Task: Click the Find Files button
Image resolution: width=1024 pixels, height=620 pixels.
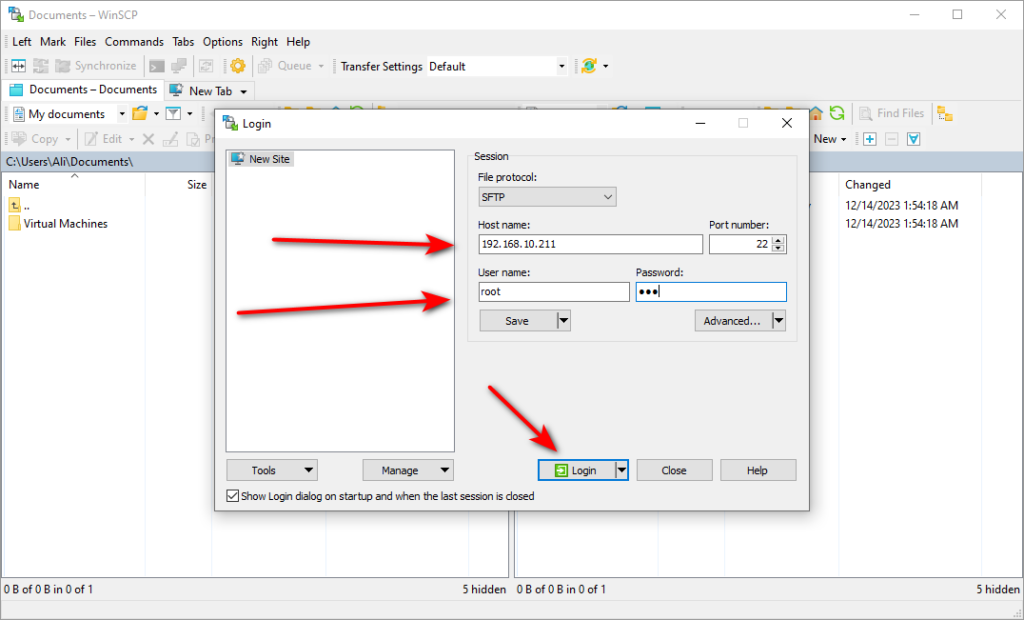Action: click(x=892, y=113)
